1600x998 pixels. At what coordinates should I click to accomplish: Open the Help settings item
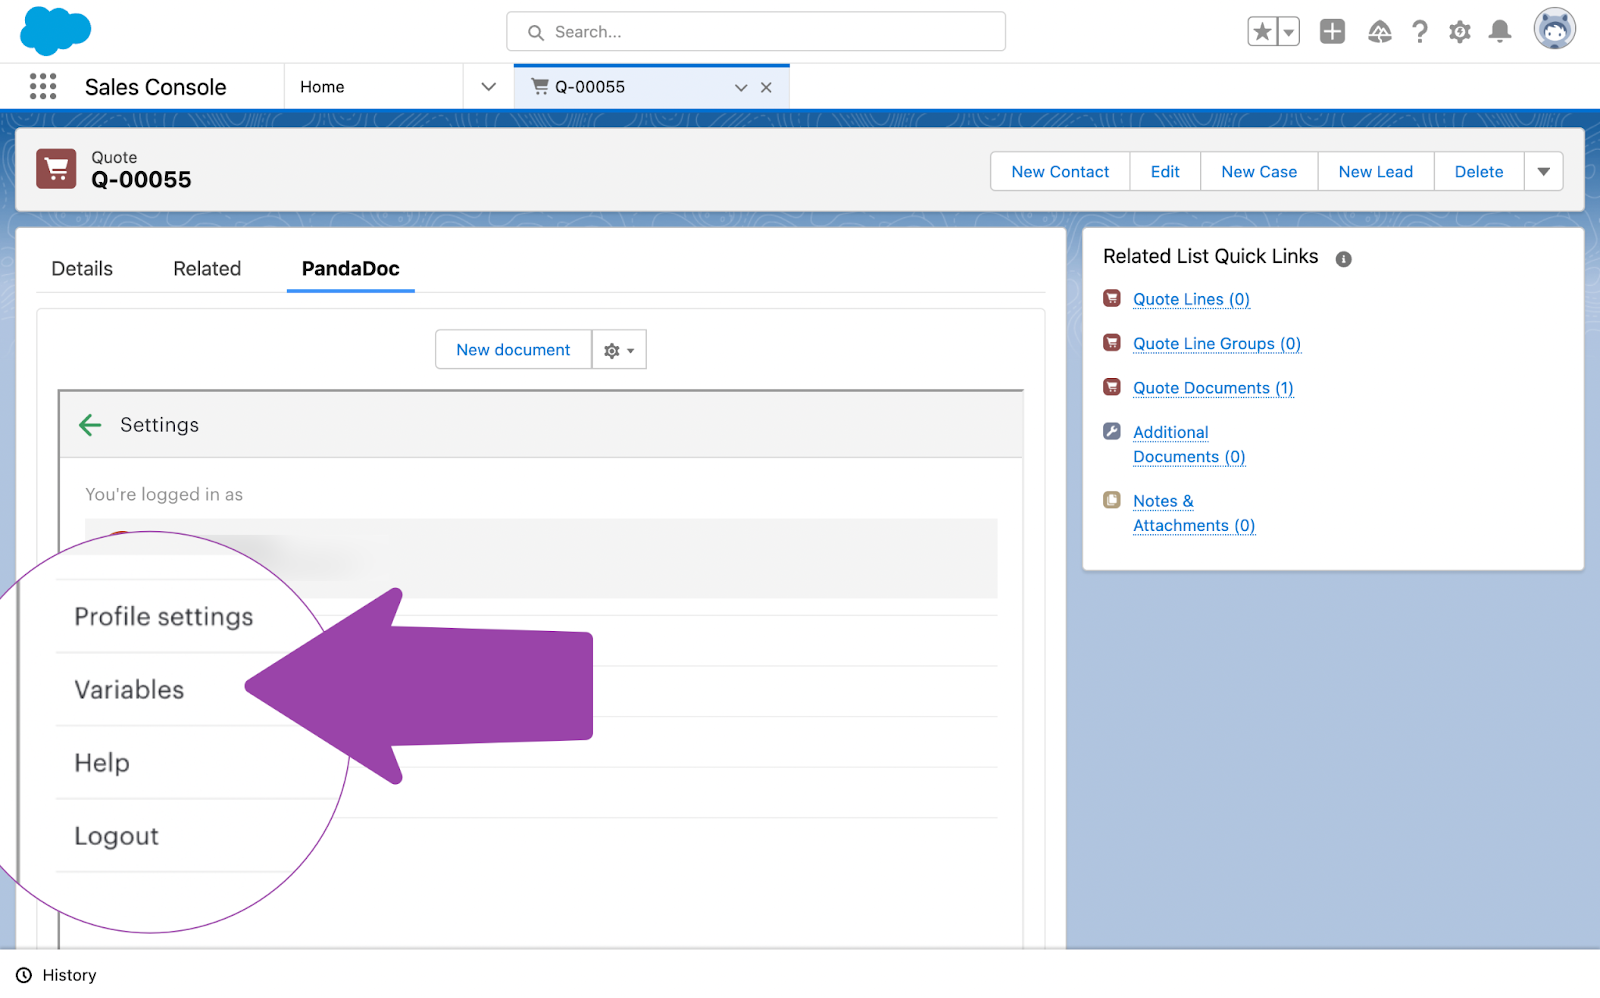[x=102, y=763]
